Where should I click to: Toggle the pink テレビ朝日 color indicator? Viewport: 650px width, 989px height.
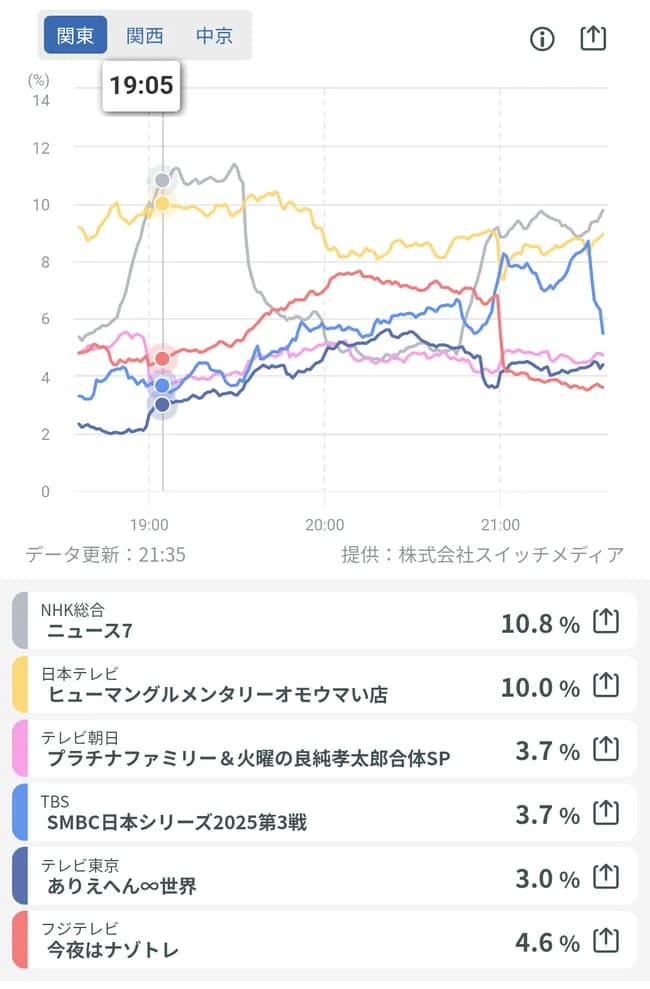(17, 749)
